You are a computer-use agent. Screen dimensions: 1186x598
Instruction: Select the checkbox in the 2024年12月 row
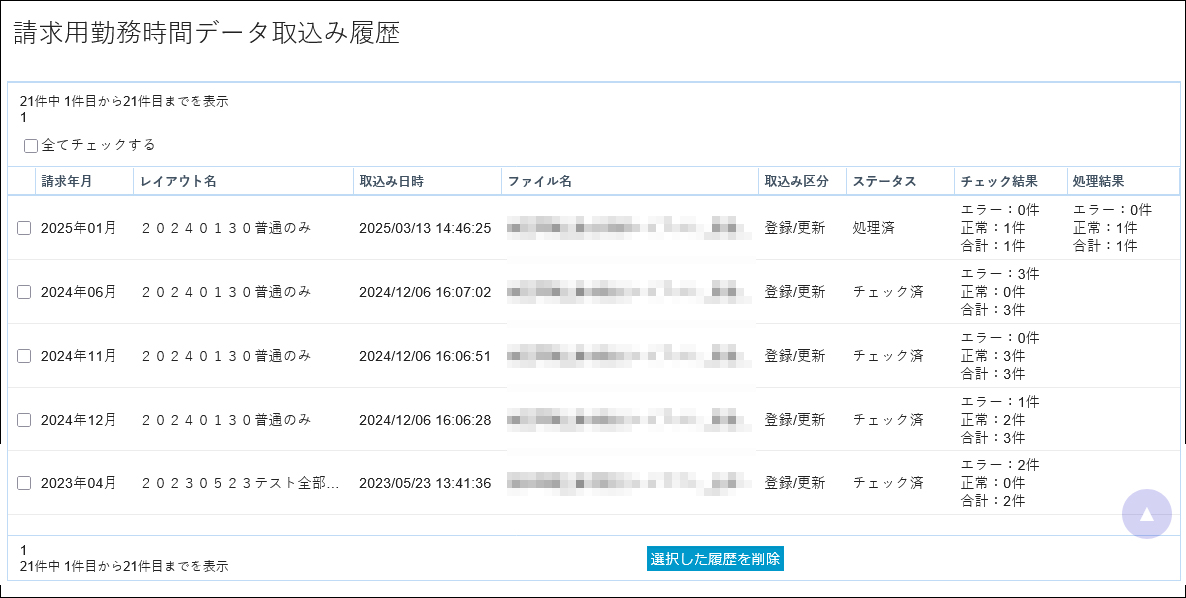pyautogui.click(x=24, y=420)
